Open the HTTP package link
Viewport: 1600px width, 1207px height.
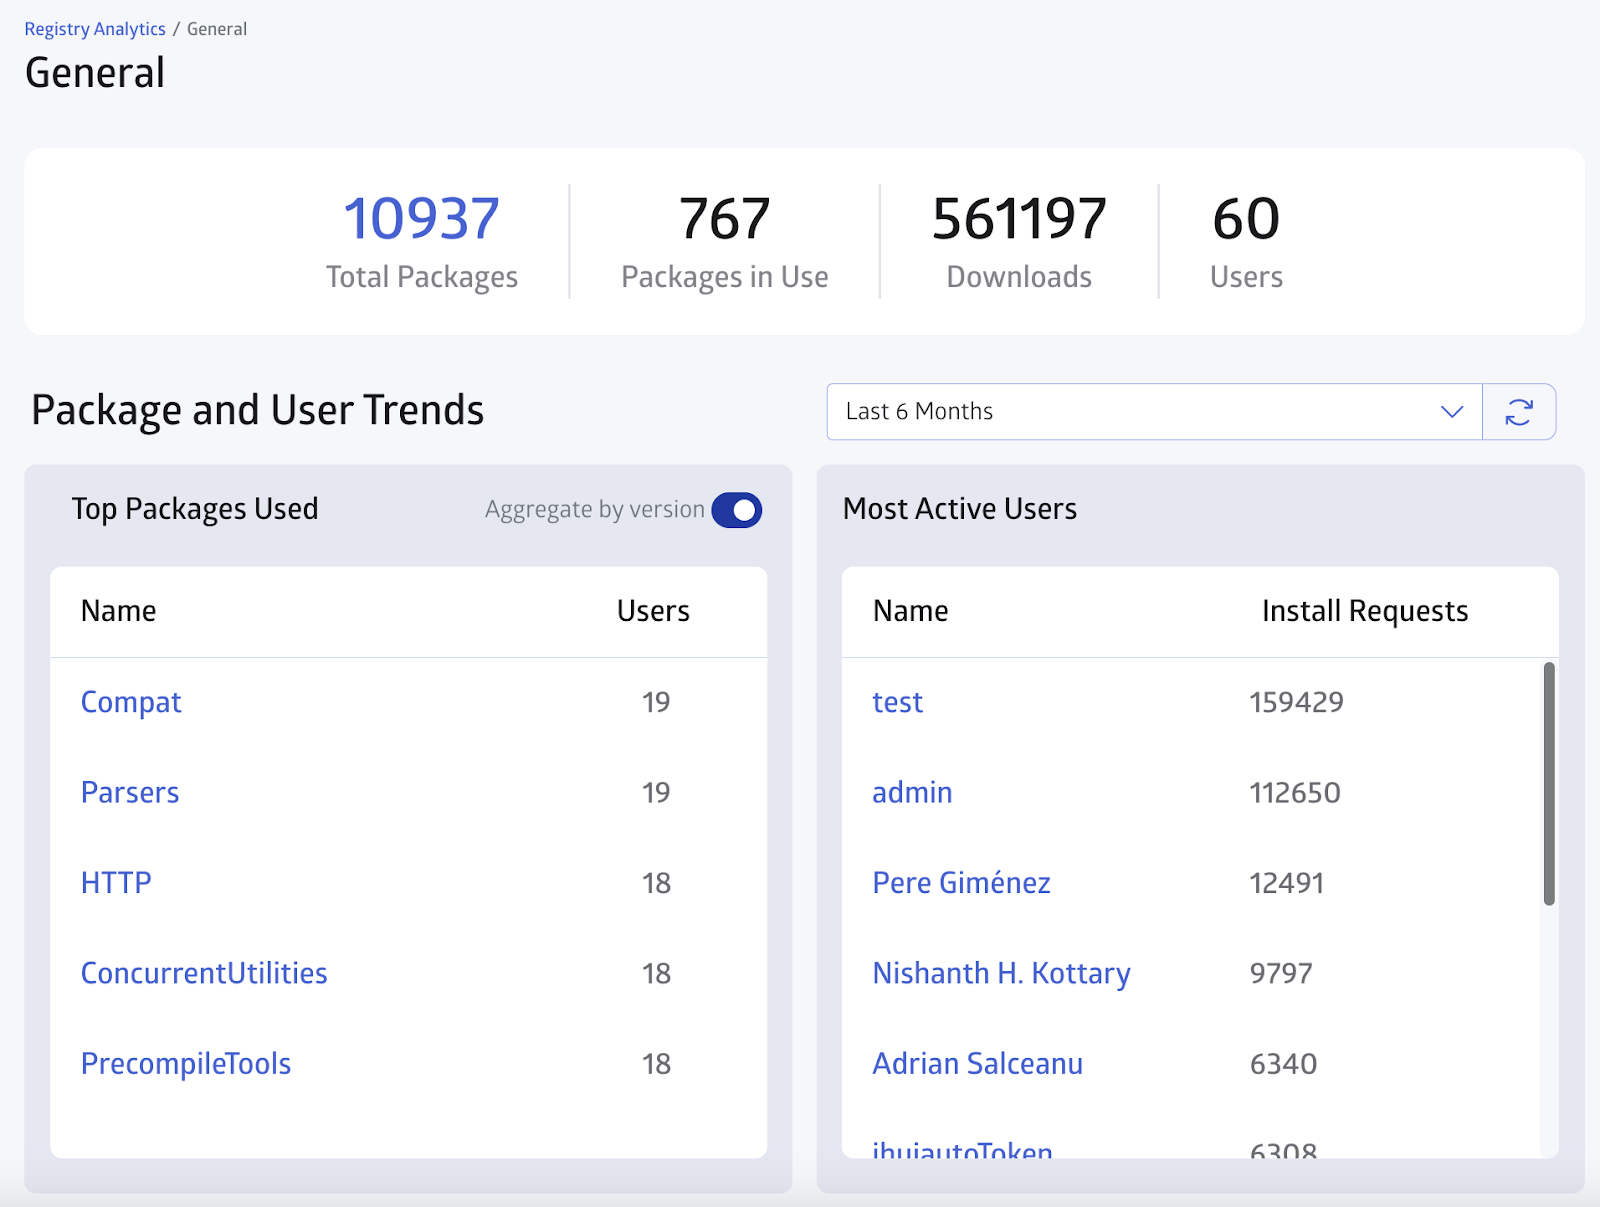tap(116, 883)
